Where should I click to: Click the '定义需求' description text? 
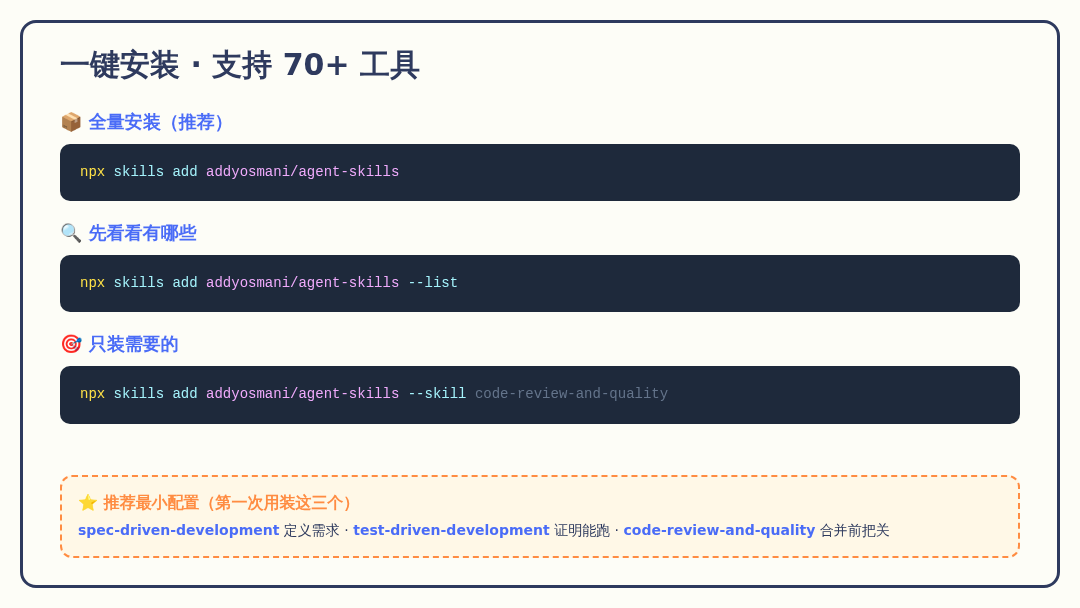click(x=311, y=530)
